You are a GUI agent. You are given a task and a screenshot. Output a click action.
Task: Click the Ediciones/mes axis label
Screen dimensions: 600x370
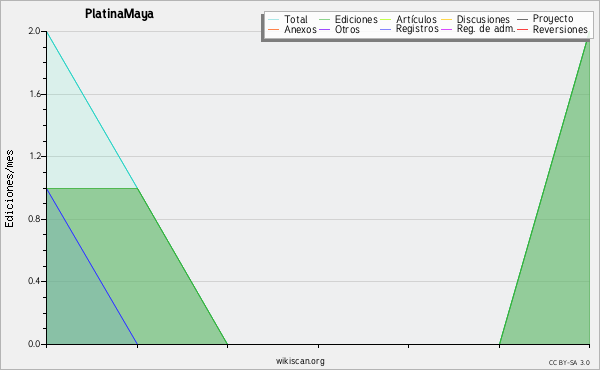pyautogui.click(x=9, y=189)
